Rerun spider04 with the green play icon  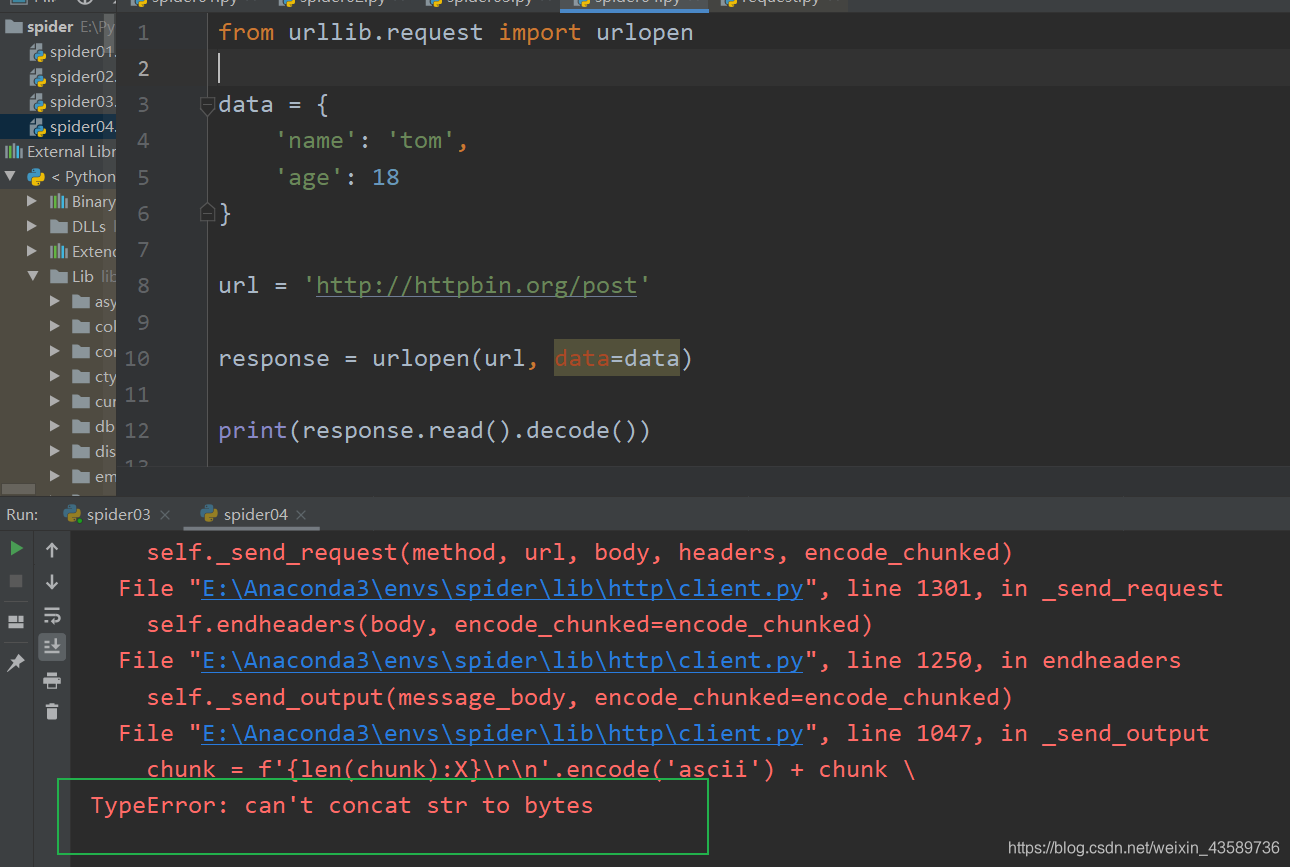16,548
